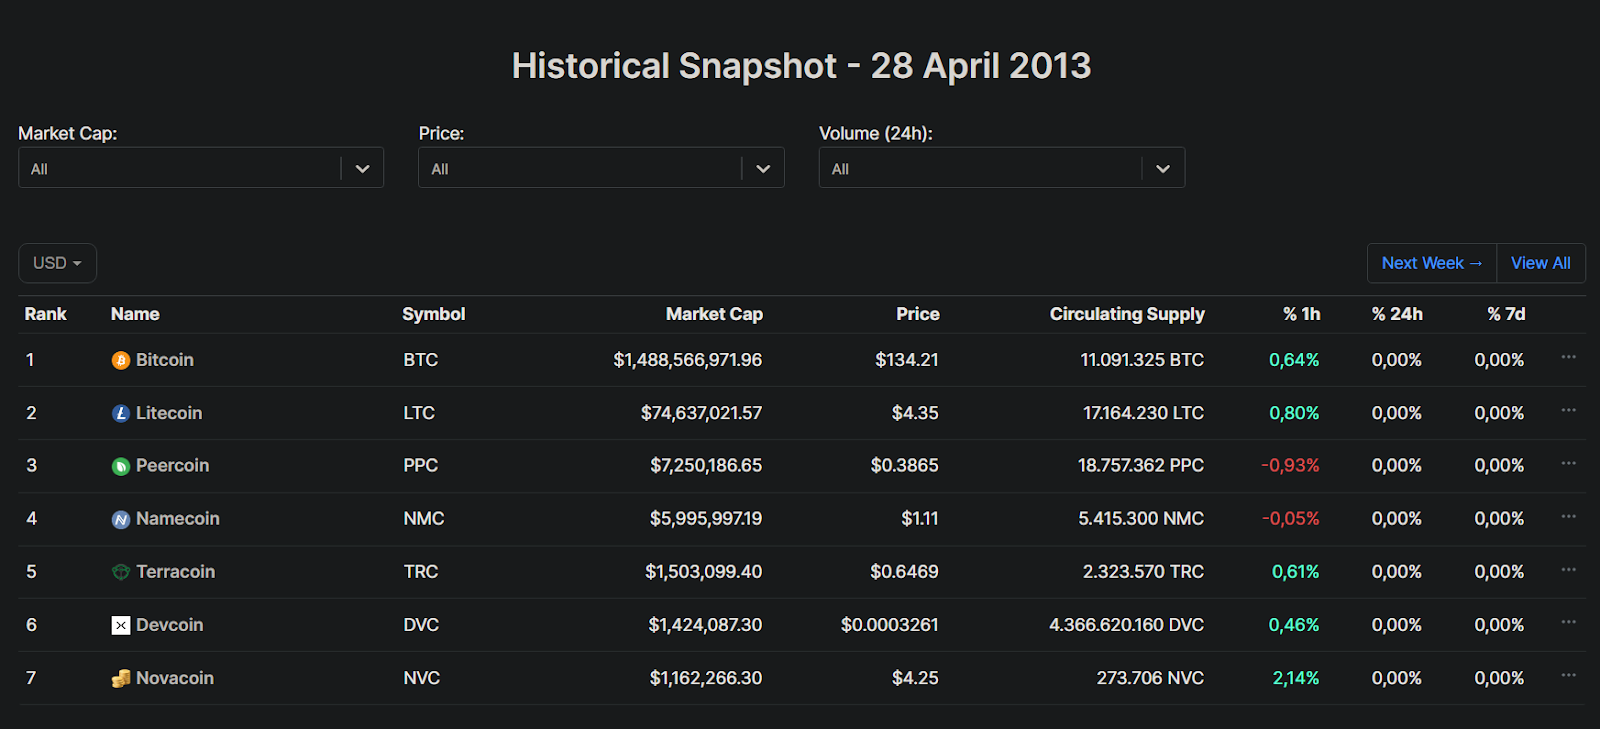Click circulating supply 17.164.230 LTC

pos(1144,413)
